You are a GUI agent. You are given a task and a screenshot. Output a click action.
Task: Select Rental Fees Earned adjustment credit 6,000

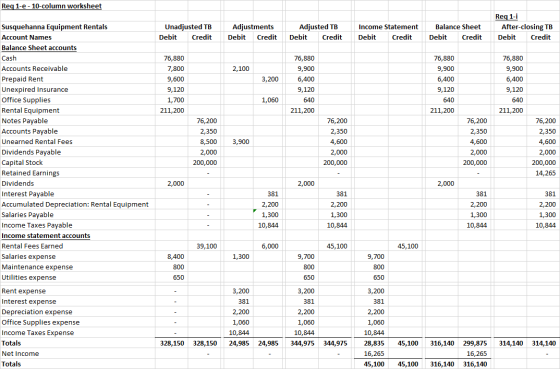click(x=270, y=246)
